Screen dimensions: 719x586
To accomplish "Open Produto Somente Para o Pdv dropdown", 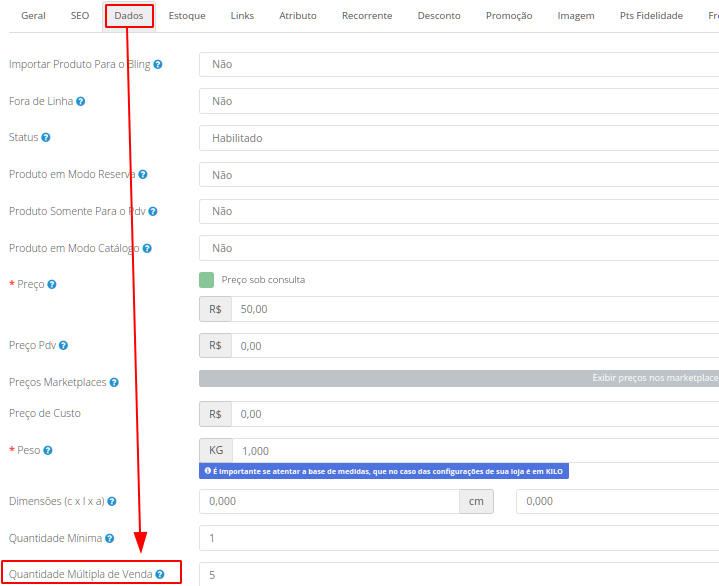I will (459, 211).
